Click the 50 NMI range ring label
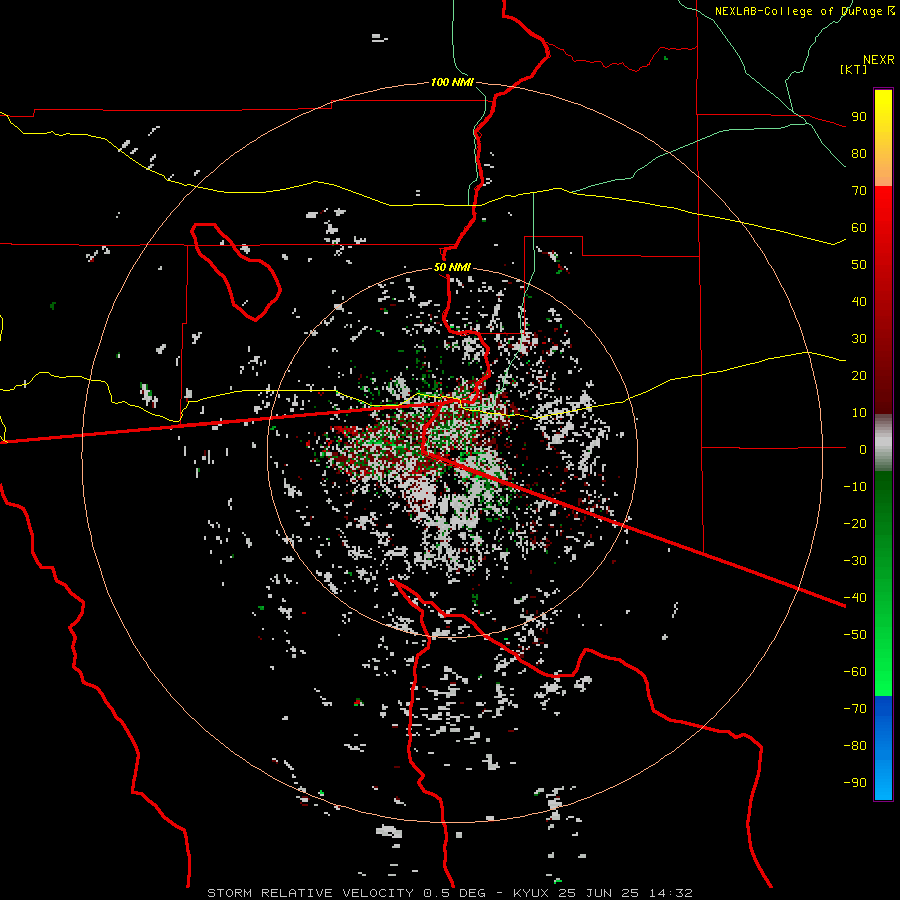Image resolution: width=900 pixels, height=900 pixels. (452, 267)
